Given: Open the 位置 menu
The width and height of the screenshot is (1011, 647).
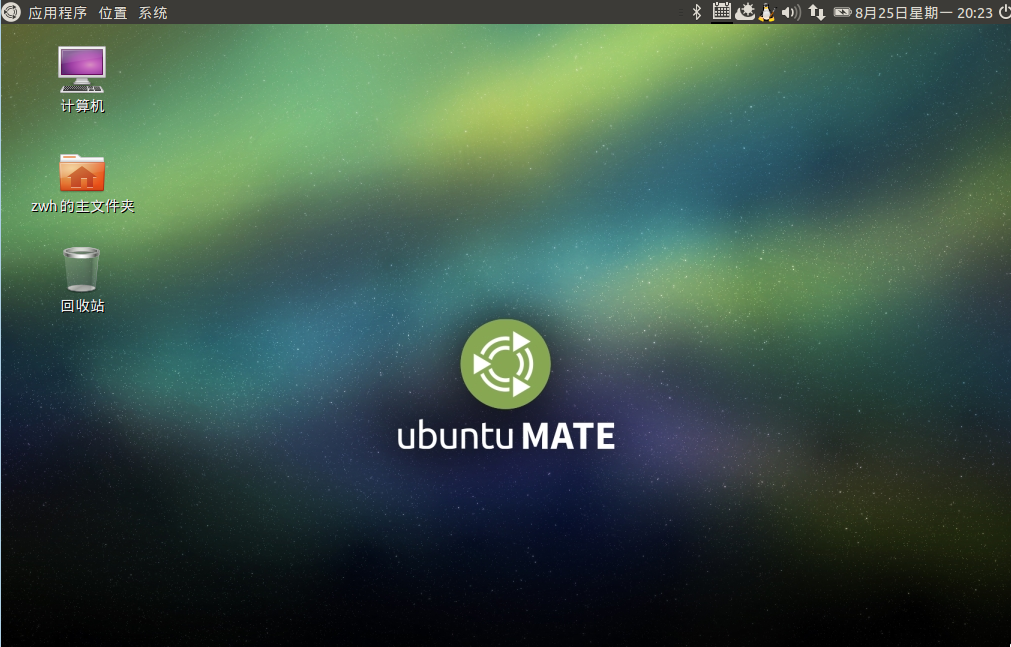Looking at the screenshot, I should tap(113, 13).
